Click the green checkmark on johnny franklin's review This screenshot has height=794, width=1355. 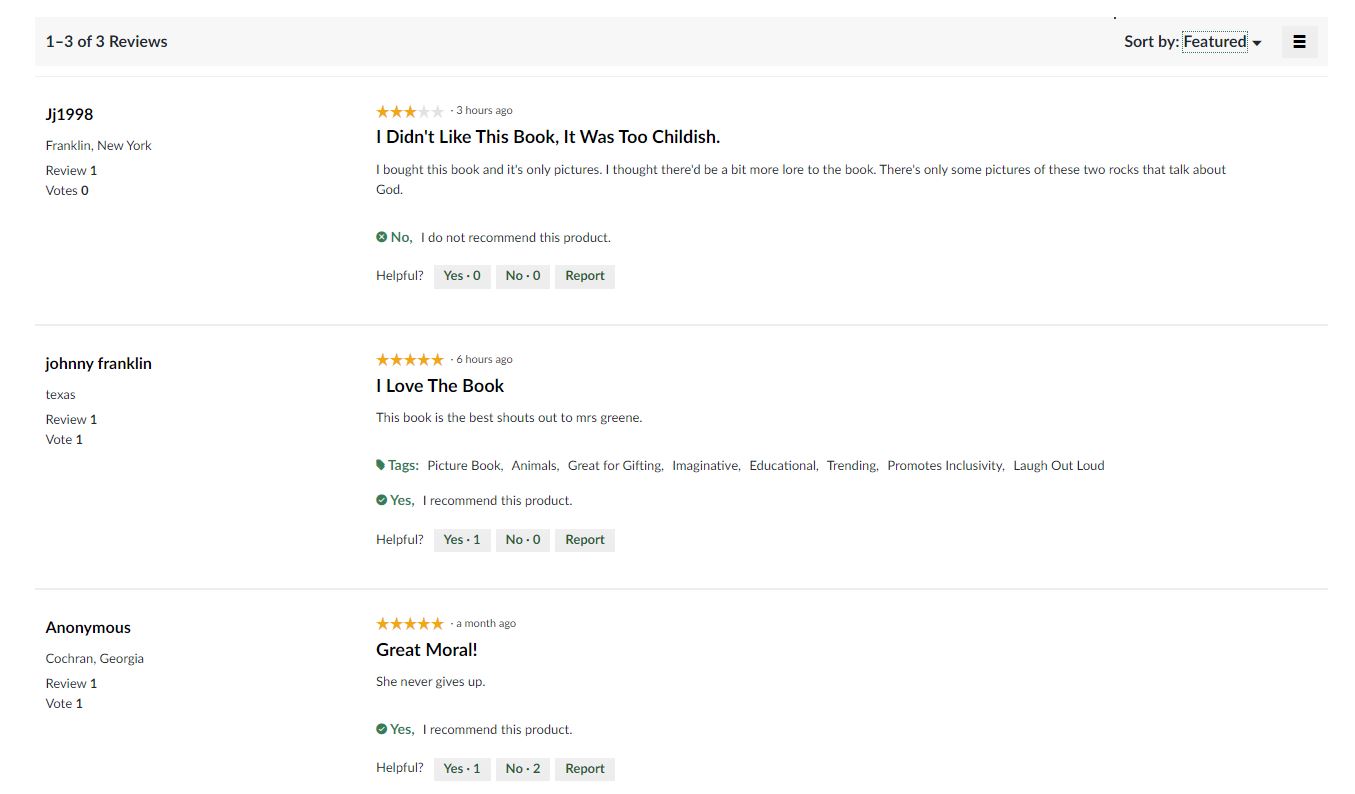coord(382,500)
